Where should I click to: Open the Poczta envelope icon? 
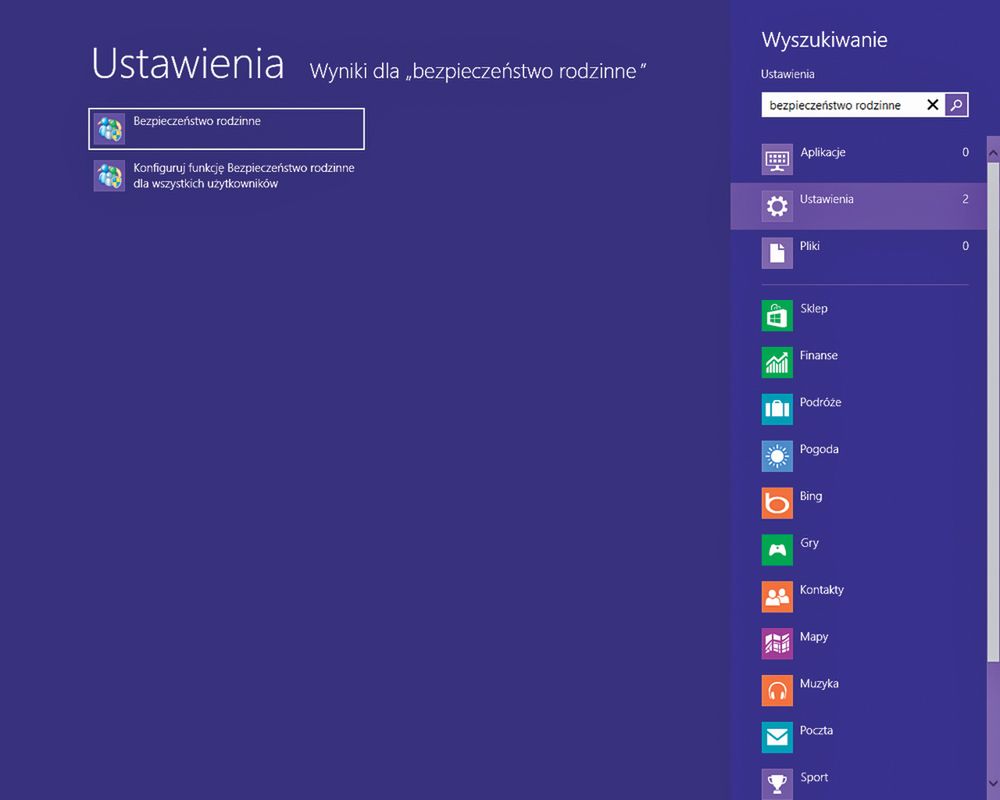(777, 737)
